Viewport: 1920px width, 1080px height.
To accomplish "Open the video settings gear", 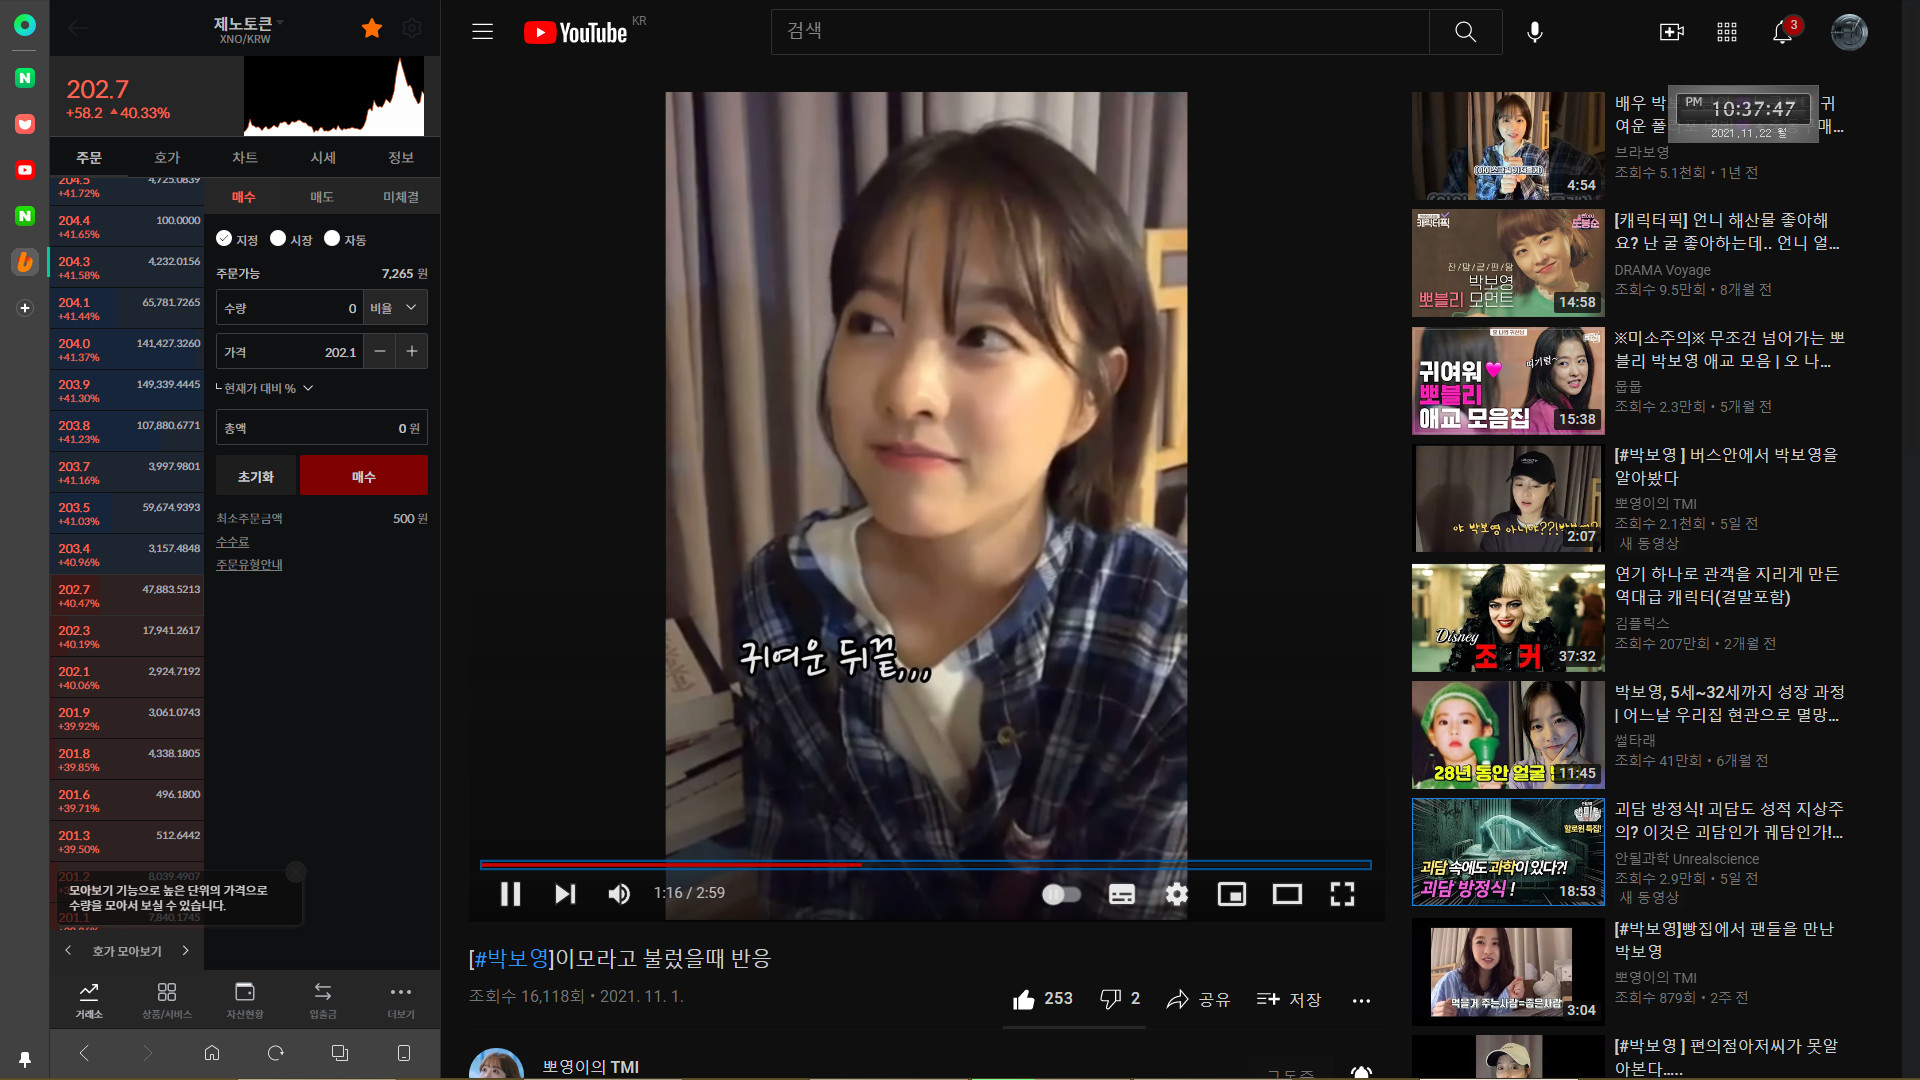I will [1177, 893].
